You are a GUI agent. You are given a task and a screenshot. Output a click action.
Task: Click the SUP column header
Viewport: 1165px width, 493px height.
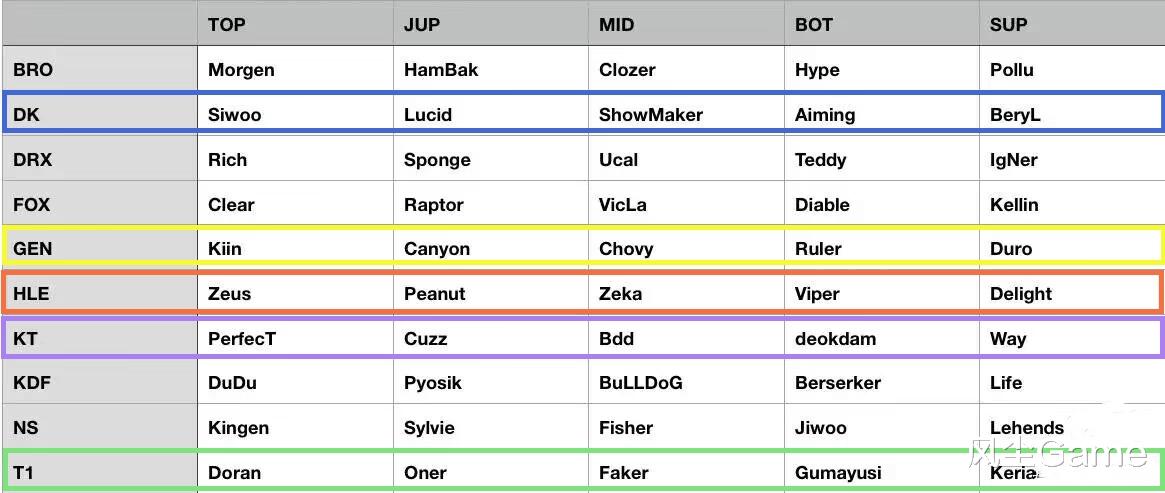pyautogui.click(x=1071, y=25)
